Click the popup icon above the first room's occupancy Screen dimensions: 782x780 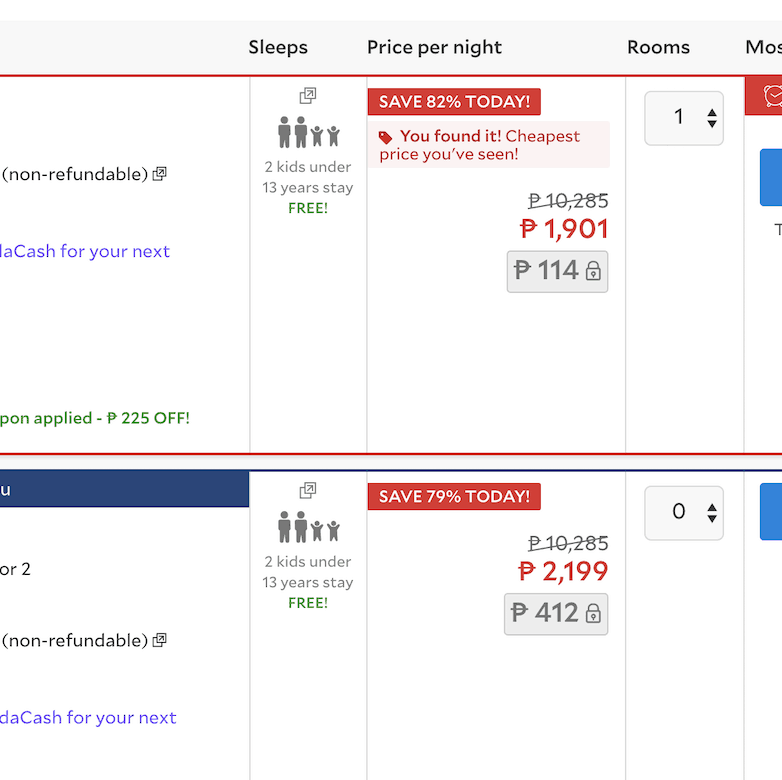(x=308, y=96)
